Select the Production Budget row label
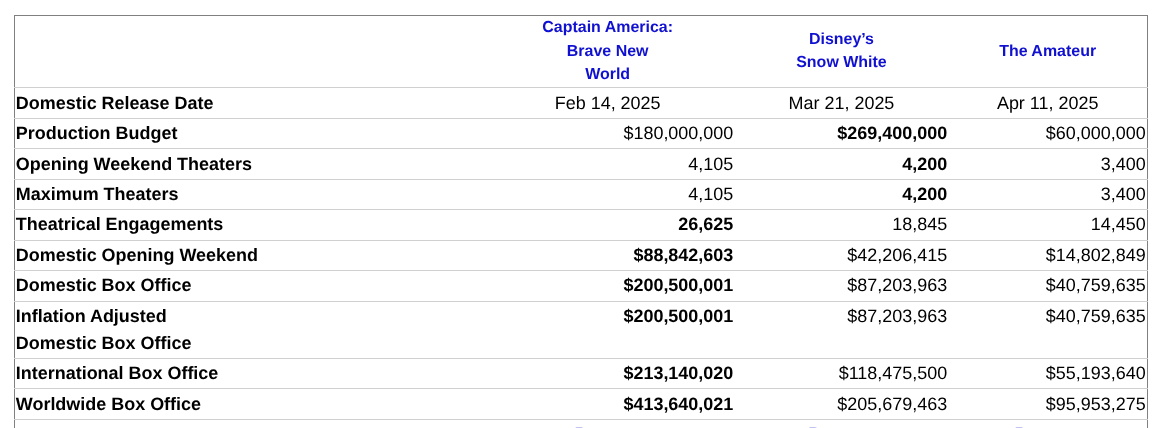The height and width of the screenshot is (428, 1162). [97, 133]
